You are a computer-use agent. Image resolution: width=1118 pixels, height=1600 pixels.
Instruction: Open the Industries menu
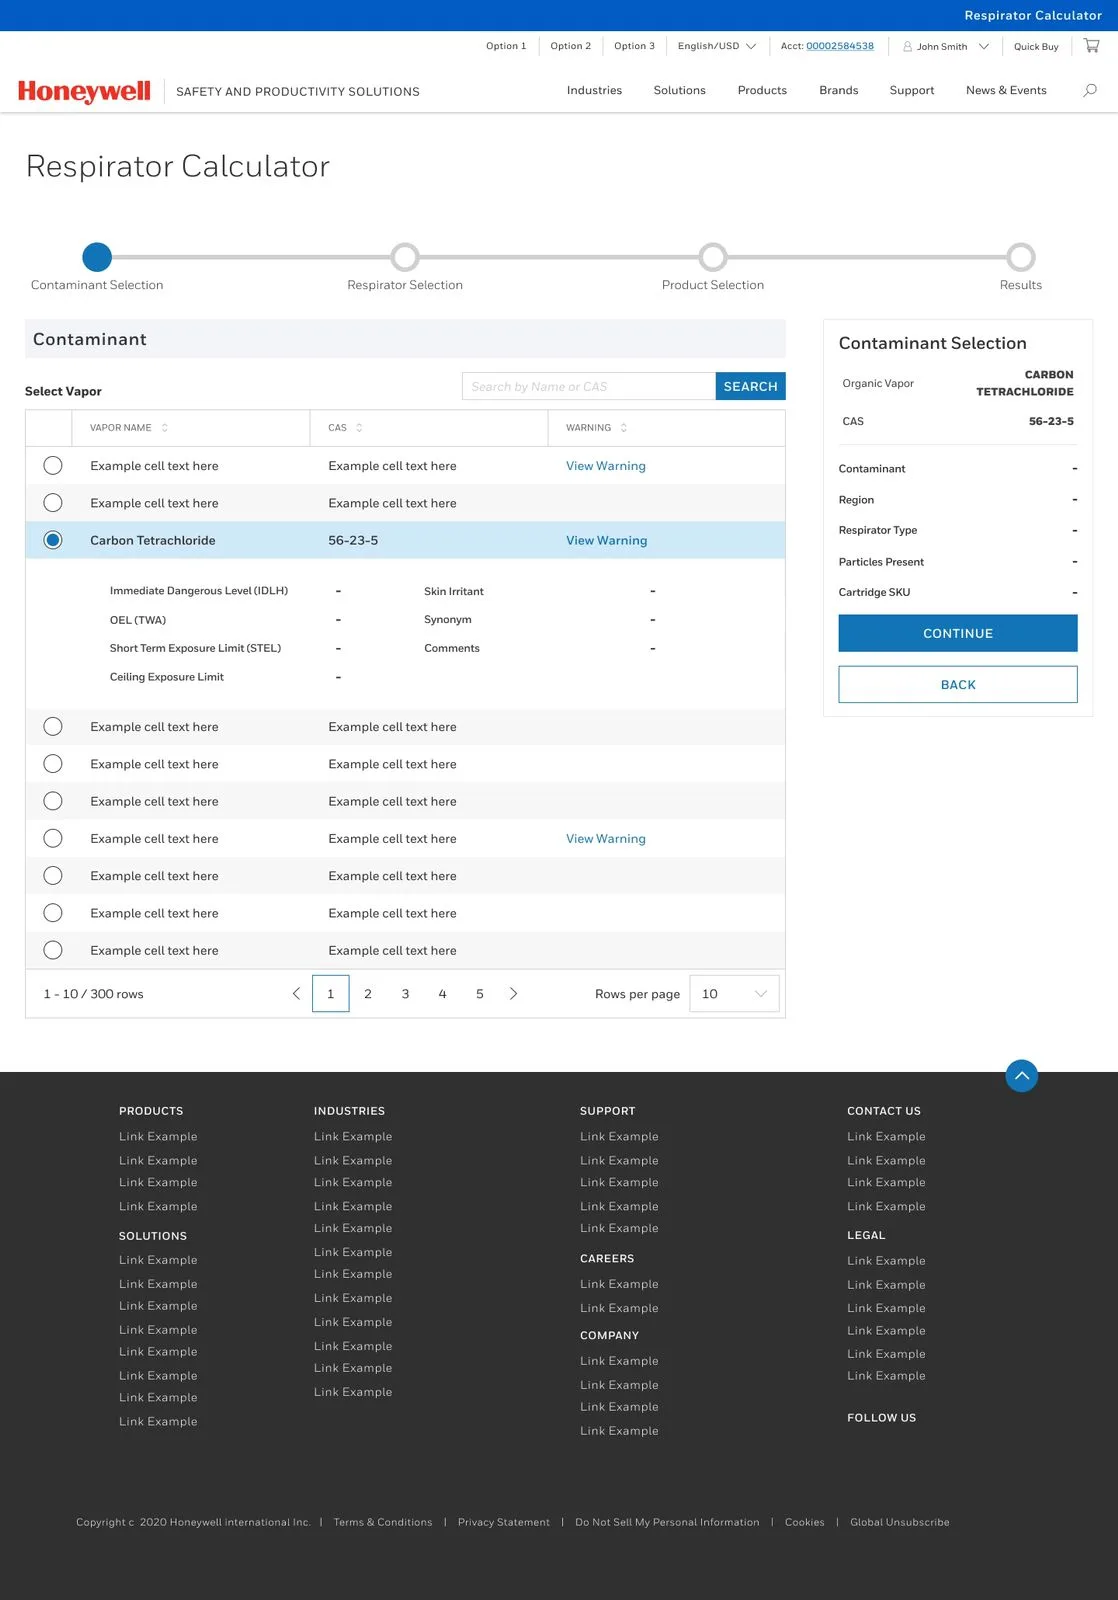[594, 90]
